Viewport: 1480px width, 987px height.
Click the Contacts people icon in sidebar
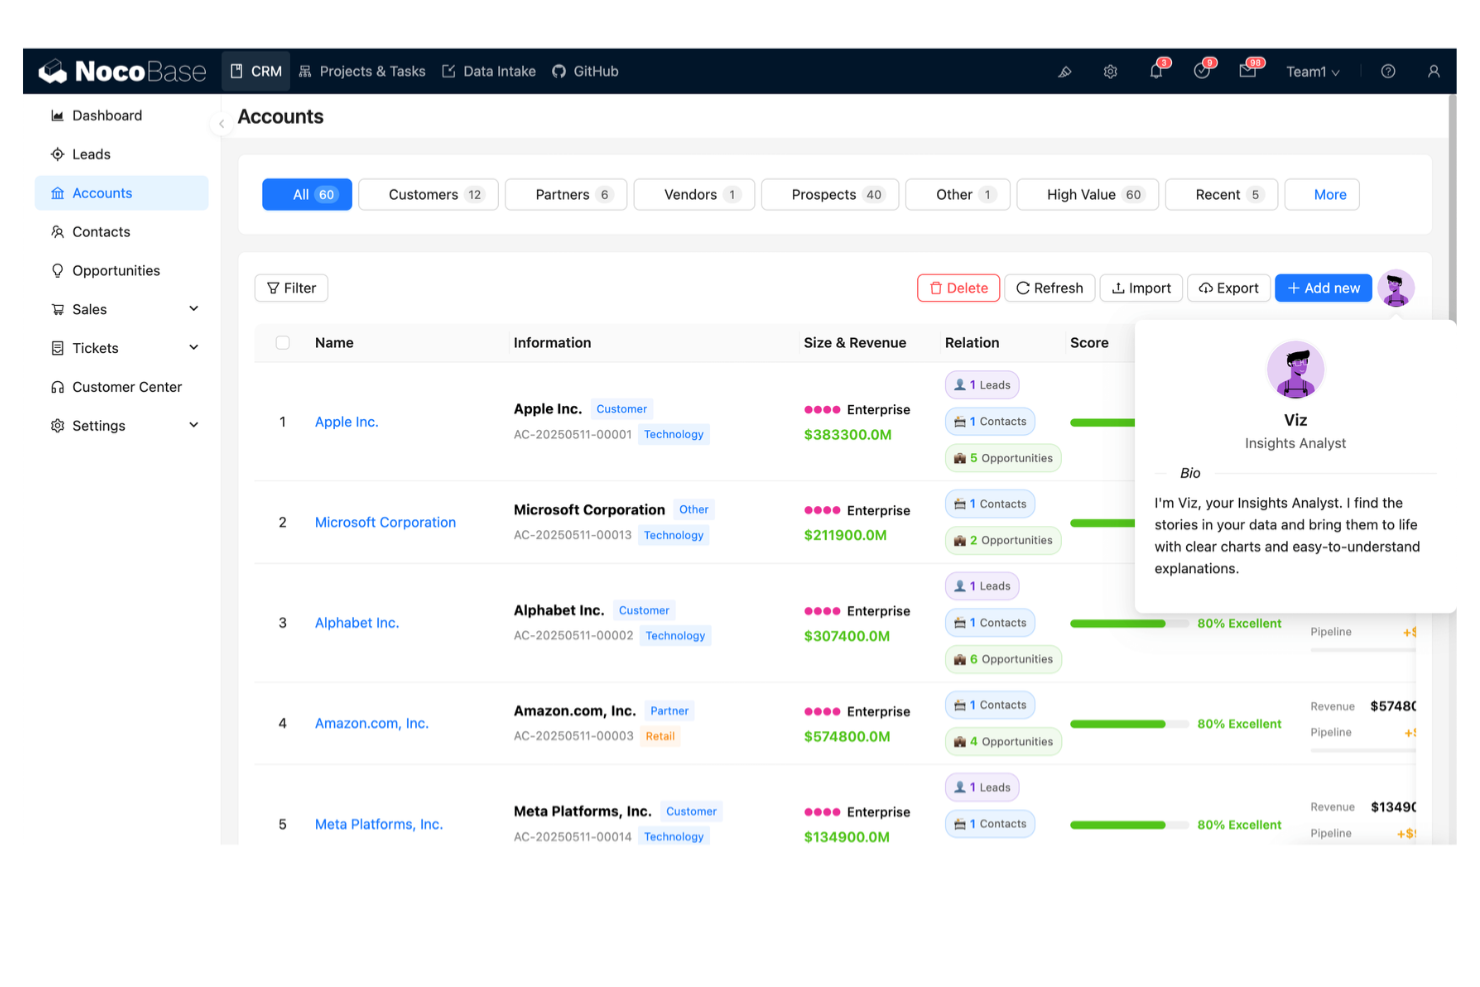(58, 232)
